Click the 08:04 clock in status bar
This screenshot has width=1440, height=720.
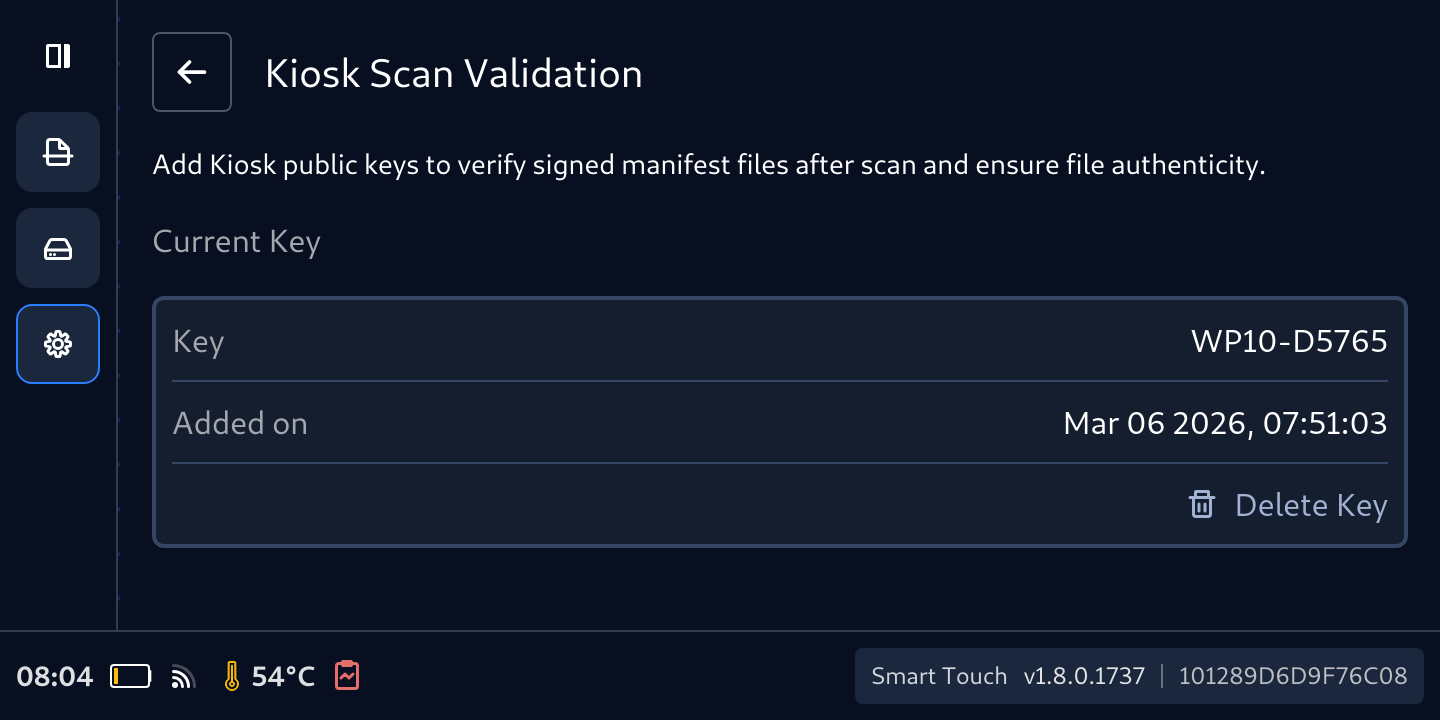[x=55, y=677]
